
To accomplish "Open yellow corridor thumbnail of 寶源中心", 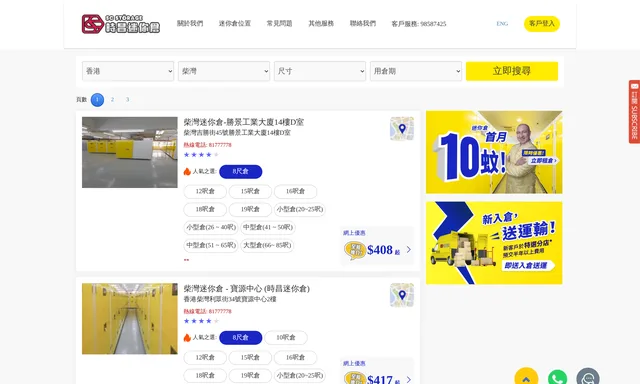I will coord(130,319).
